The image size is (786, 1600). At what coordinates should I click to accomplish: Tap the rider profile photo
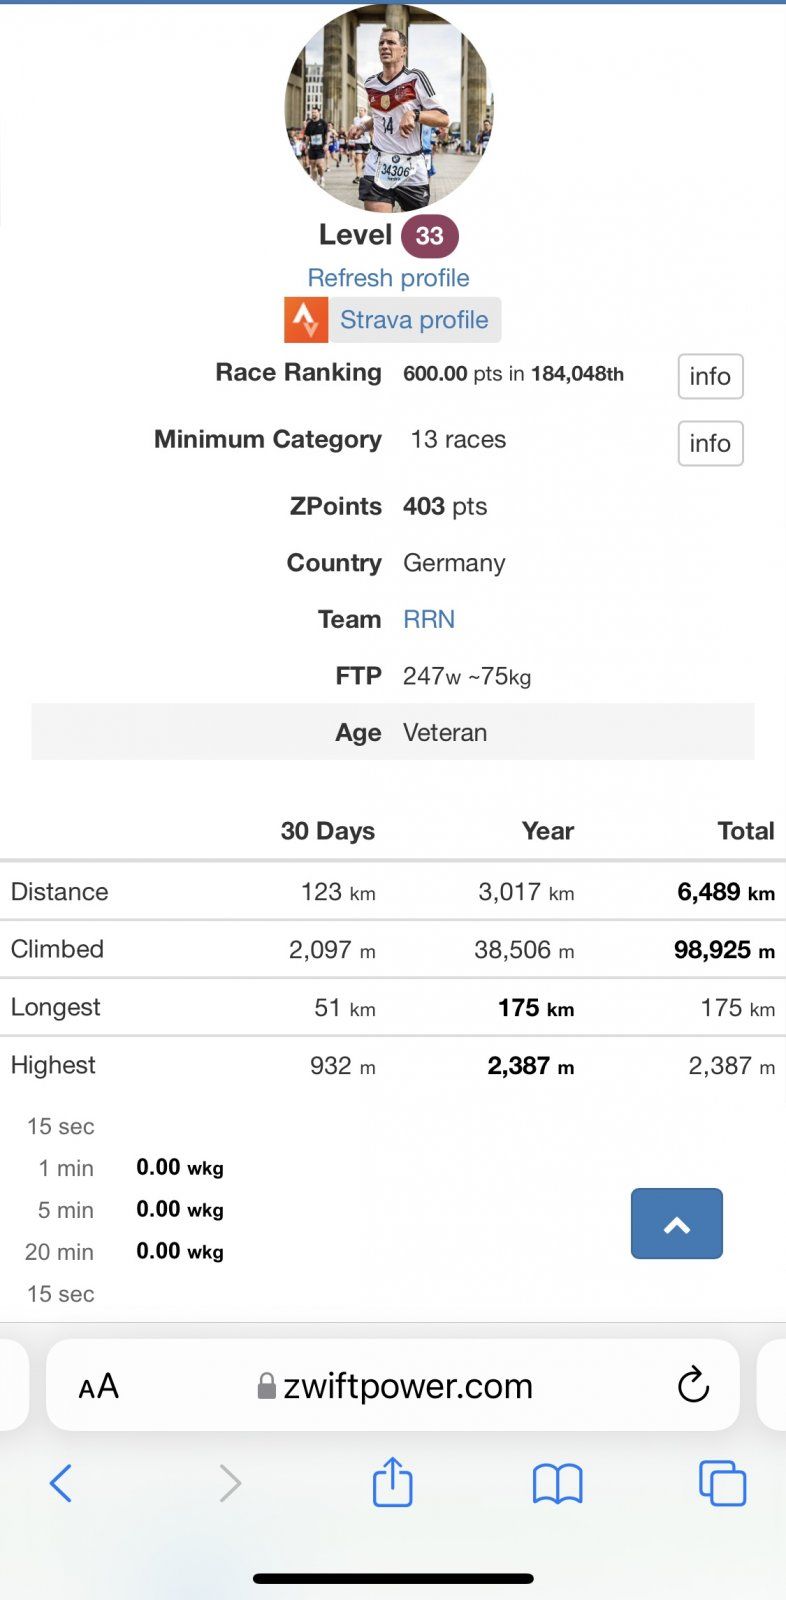pos(389,109)
